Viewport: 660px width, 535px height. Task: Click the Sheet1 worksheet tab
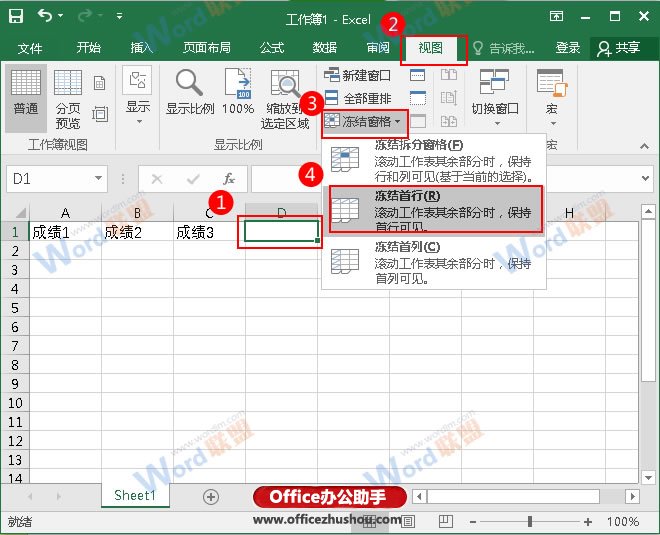pos(135,495)
